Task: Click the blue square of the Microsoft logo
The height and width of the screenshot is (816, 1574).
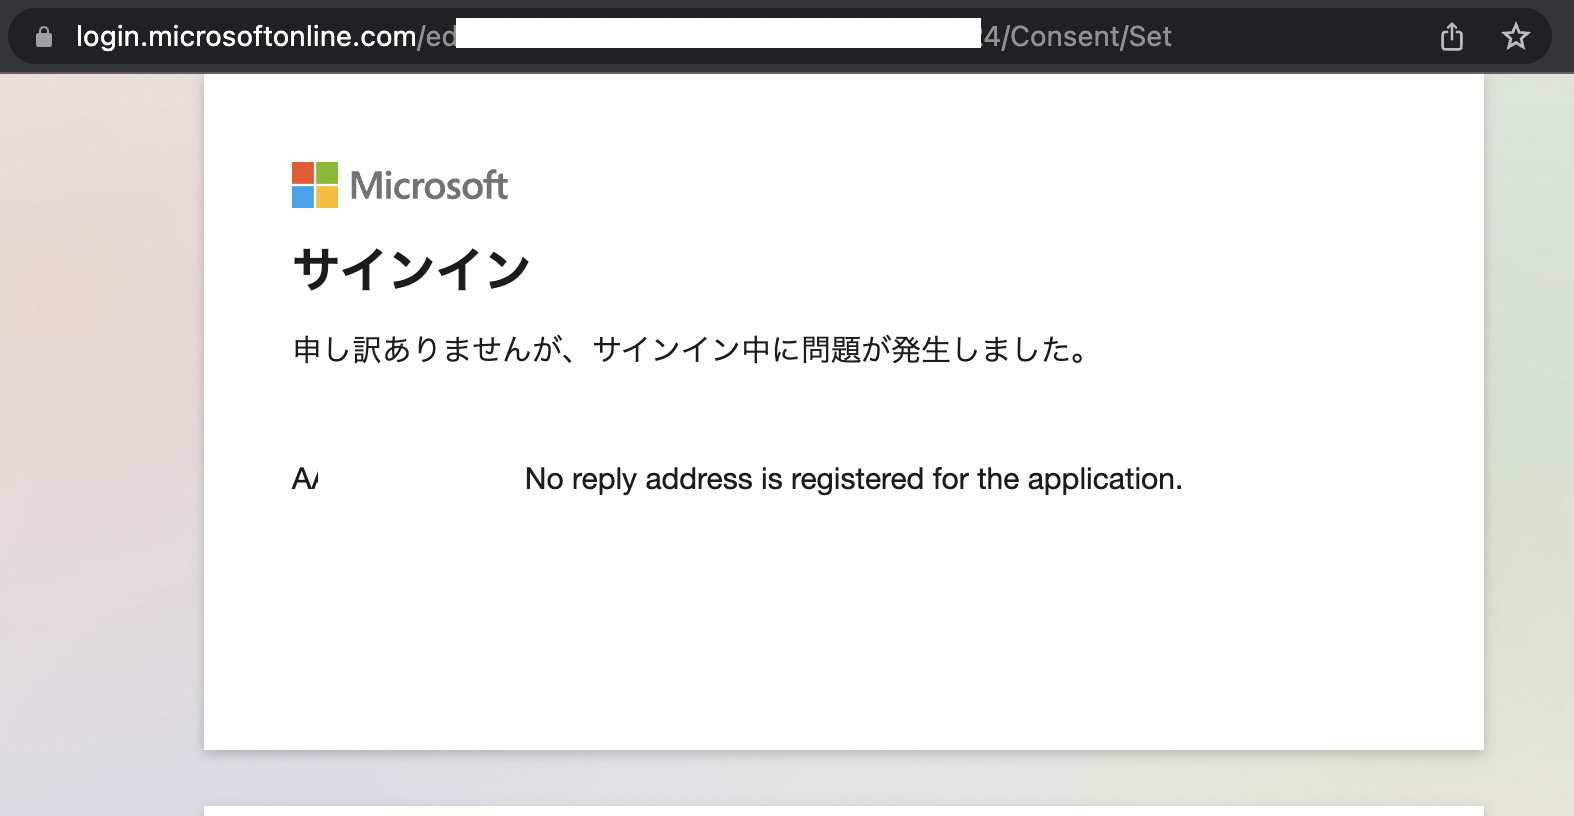Action: point(301,198)
